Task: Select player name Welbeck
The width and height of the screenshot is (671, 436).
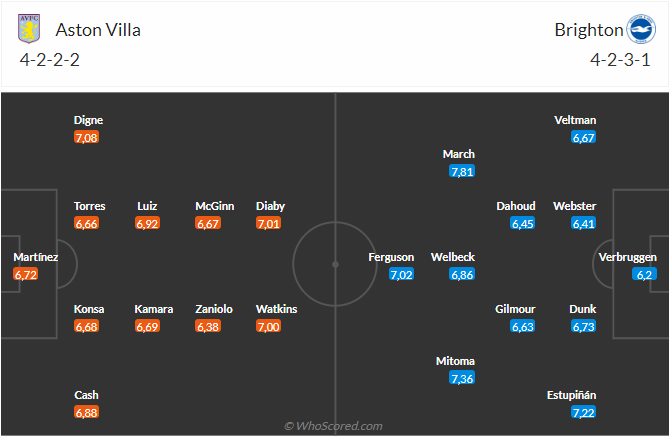Action: coord(452,257)
